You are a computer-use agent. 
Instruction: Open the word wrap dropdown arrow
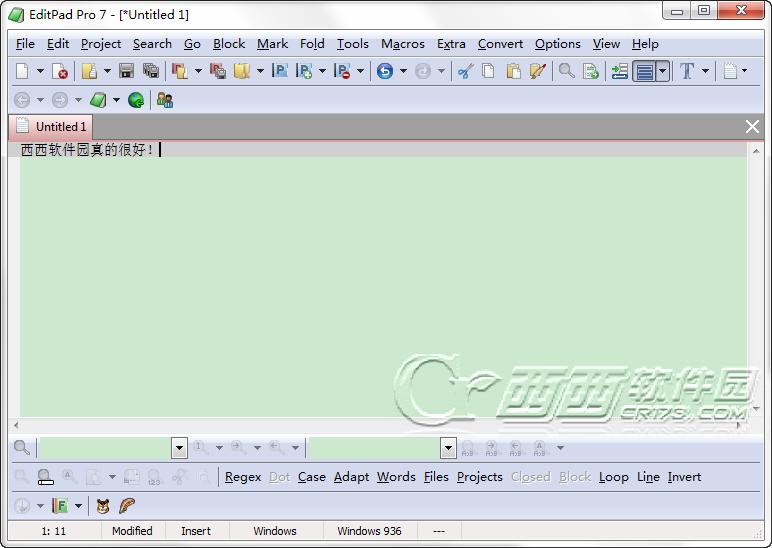pos(663,71)
